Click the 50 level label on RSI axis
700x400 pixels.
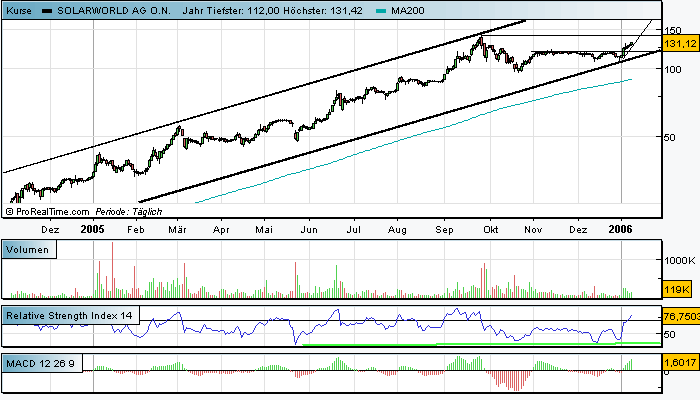tap(669, 334)
